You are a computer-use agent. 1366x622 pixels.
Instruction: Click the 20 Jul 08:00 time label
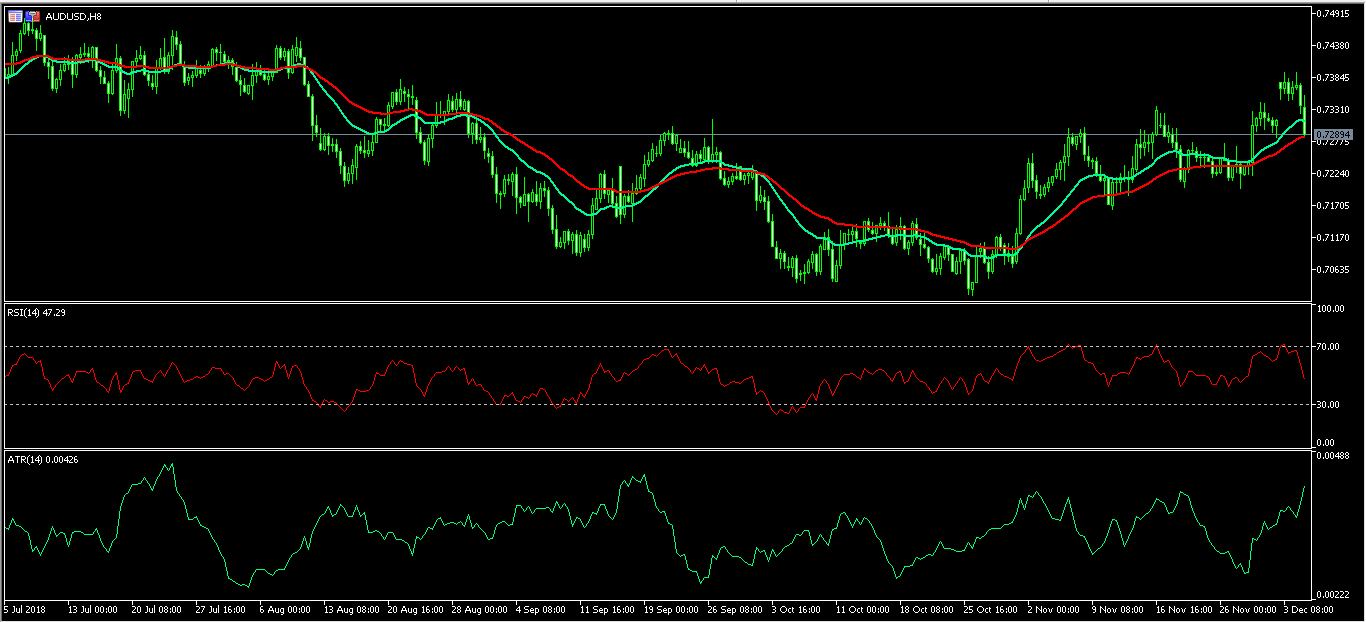coord(156,608)
